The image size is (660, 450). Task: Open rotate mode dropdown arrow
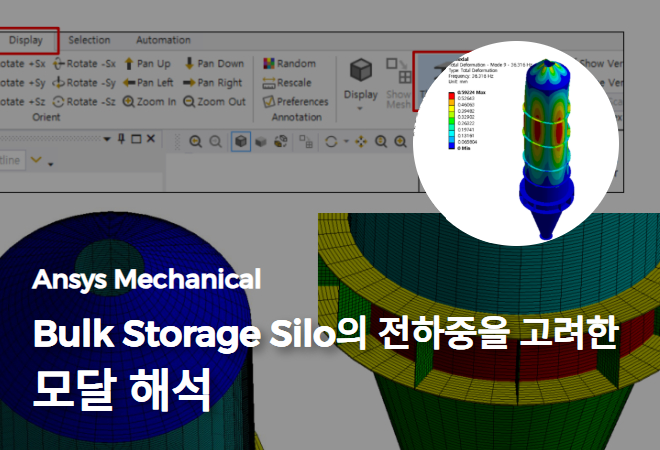(346, 141)
